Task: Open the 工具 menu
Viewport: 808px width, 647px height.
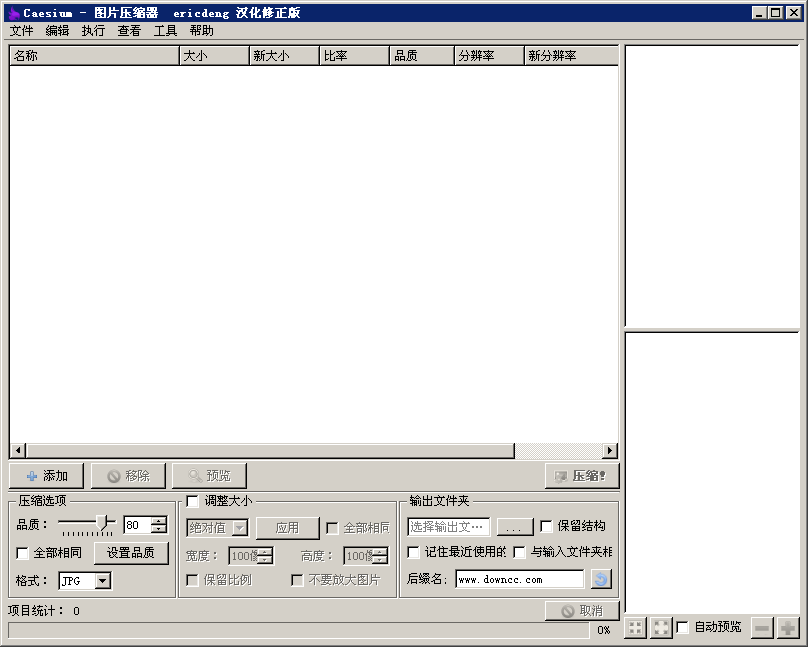Action: pos(165,31)
